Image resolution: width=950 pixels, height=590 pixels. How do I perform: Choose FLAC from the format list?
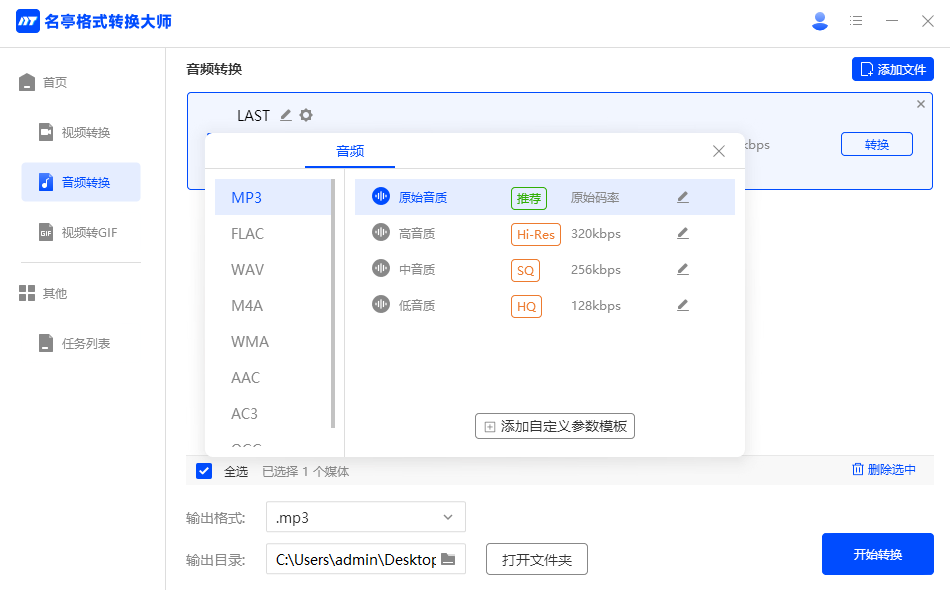click(248, 234)
